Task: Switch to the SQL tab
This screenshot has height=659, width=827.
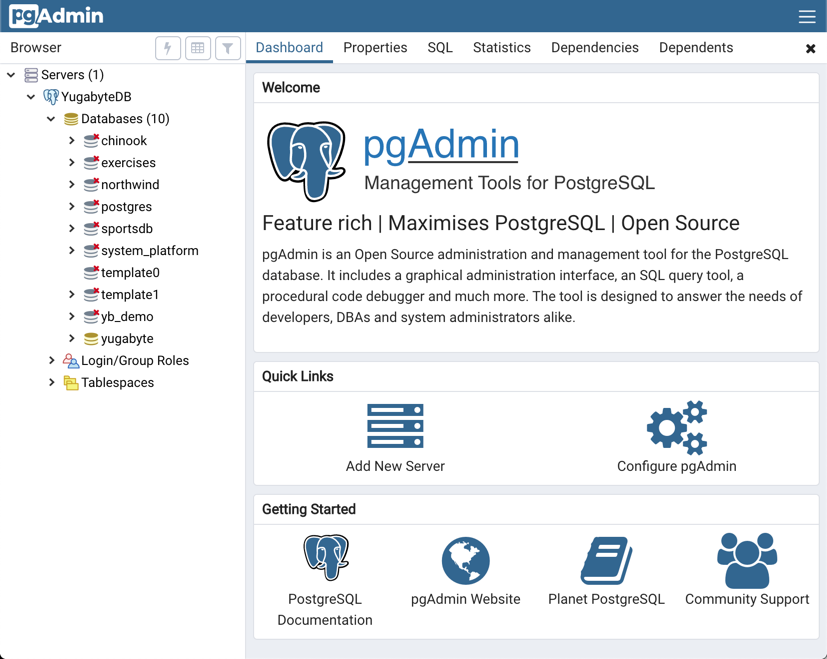Action: (439, 47)
